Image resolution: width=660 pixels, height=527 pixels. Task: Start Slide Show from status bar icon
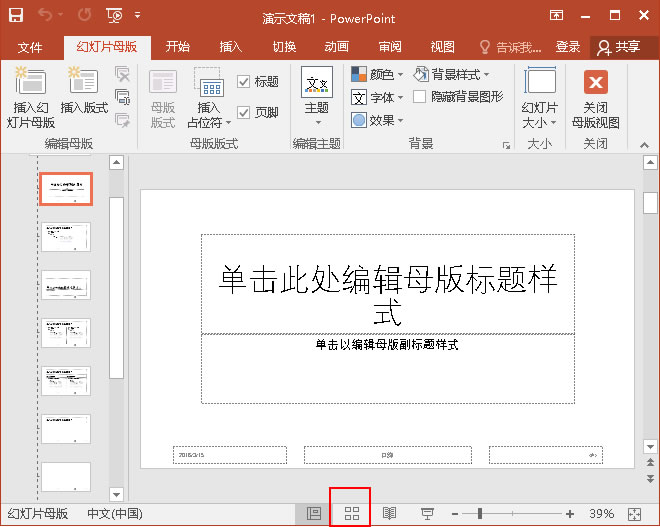427,513
